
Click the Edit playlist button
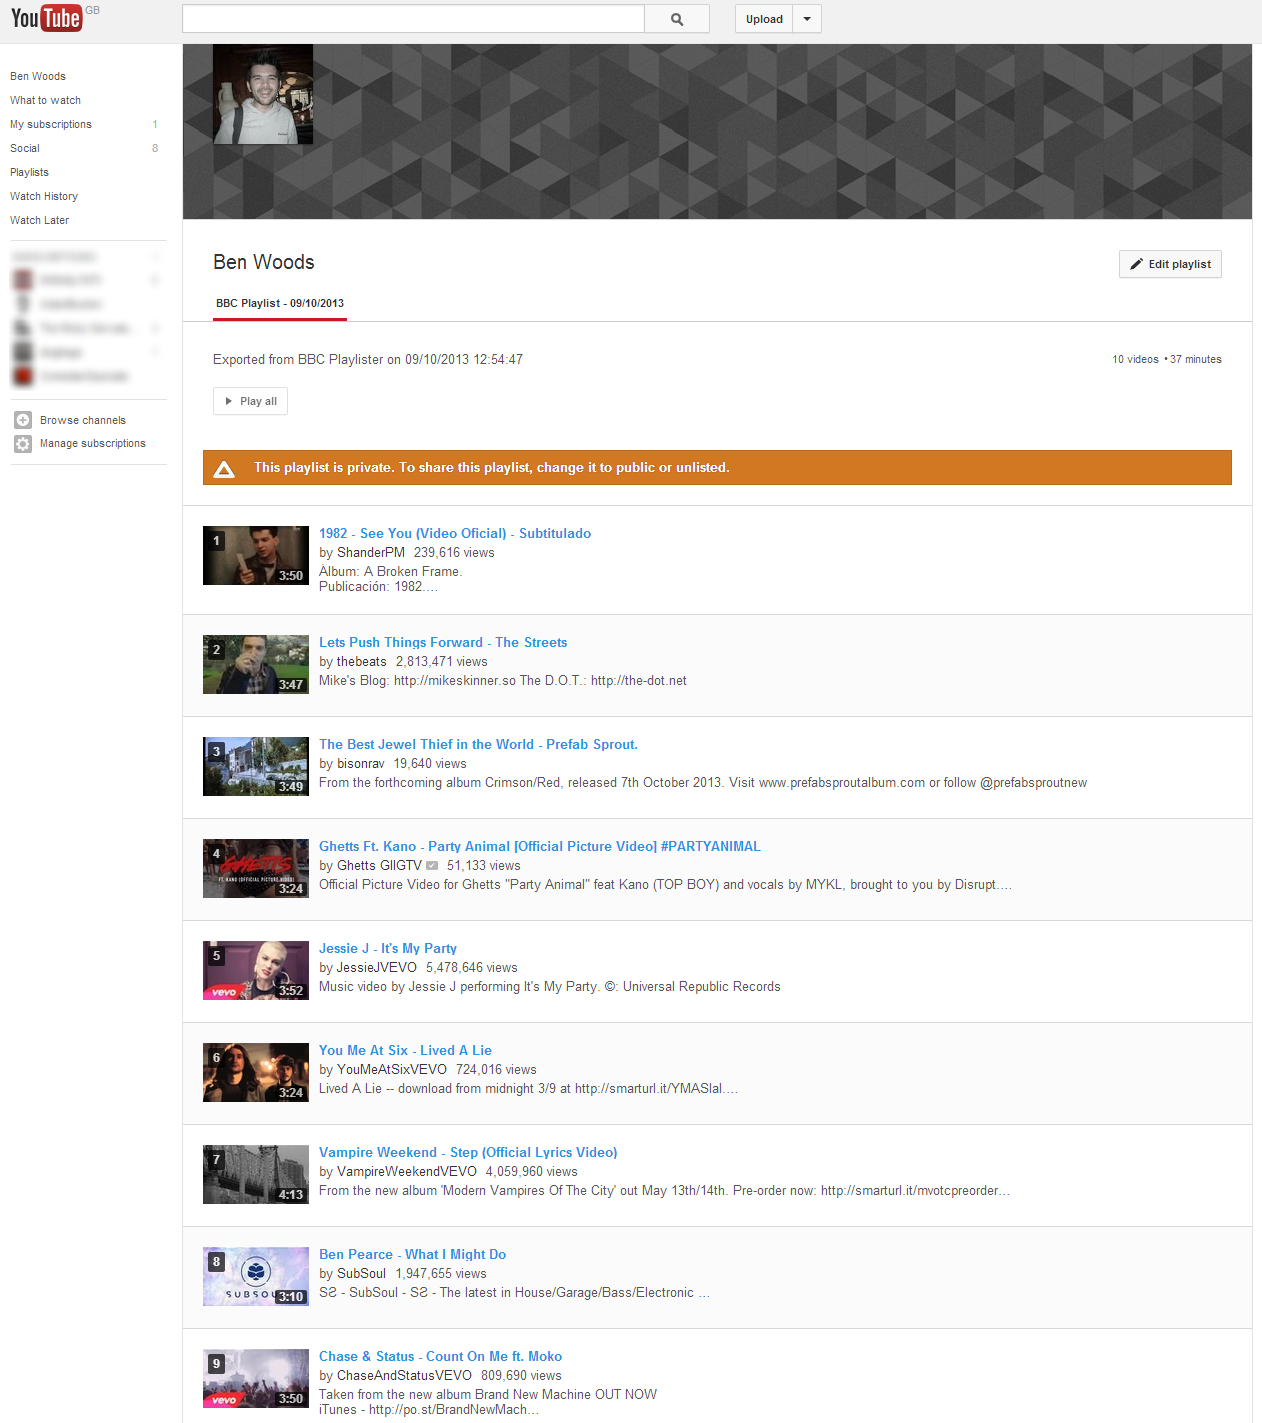click(x=1170, y=264)
